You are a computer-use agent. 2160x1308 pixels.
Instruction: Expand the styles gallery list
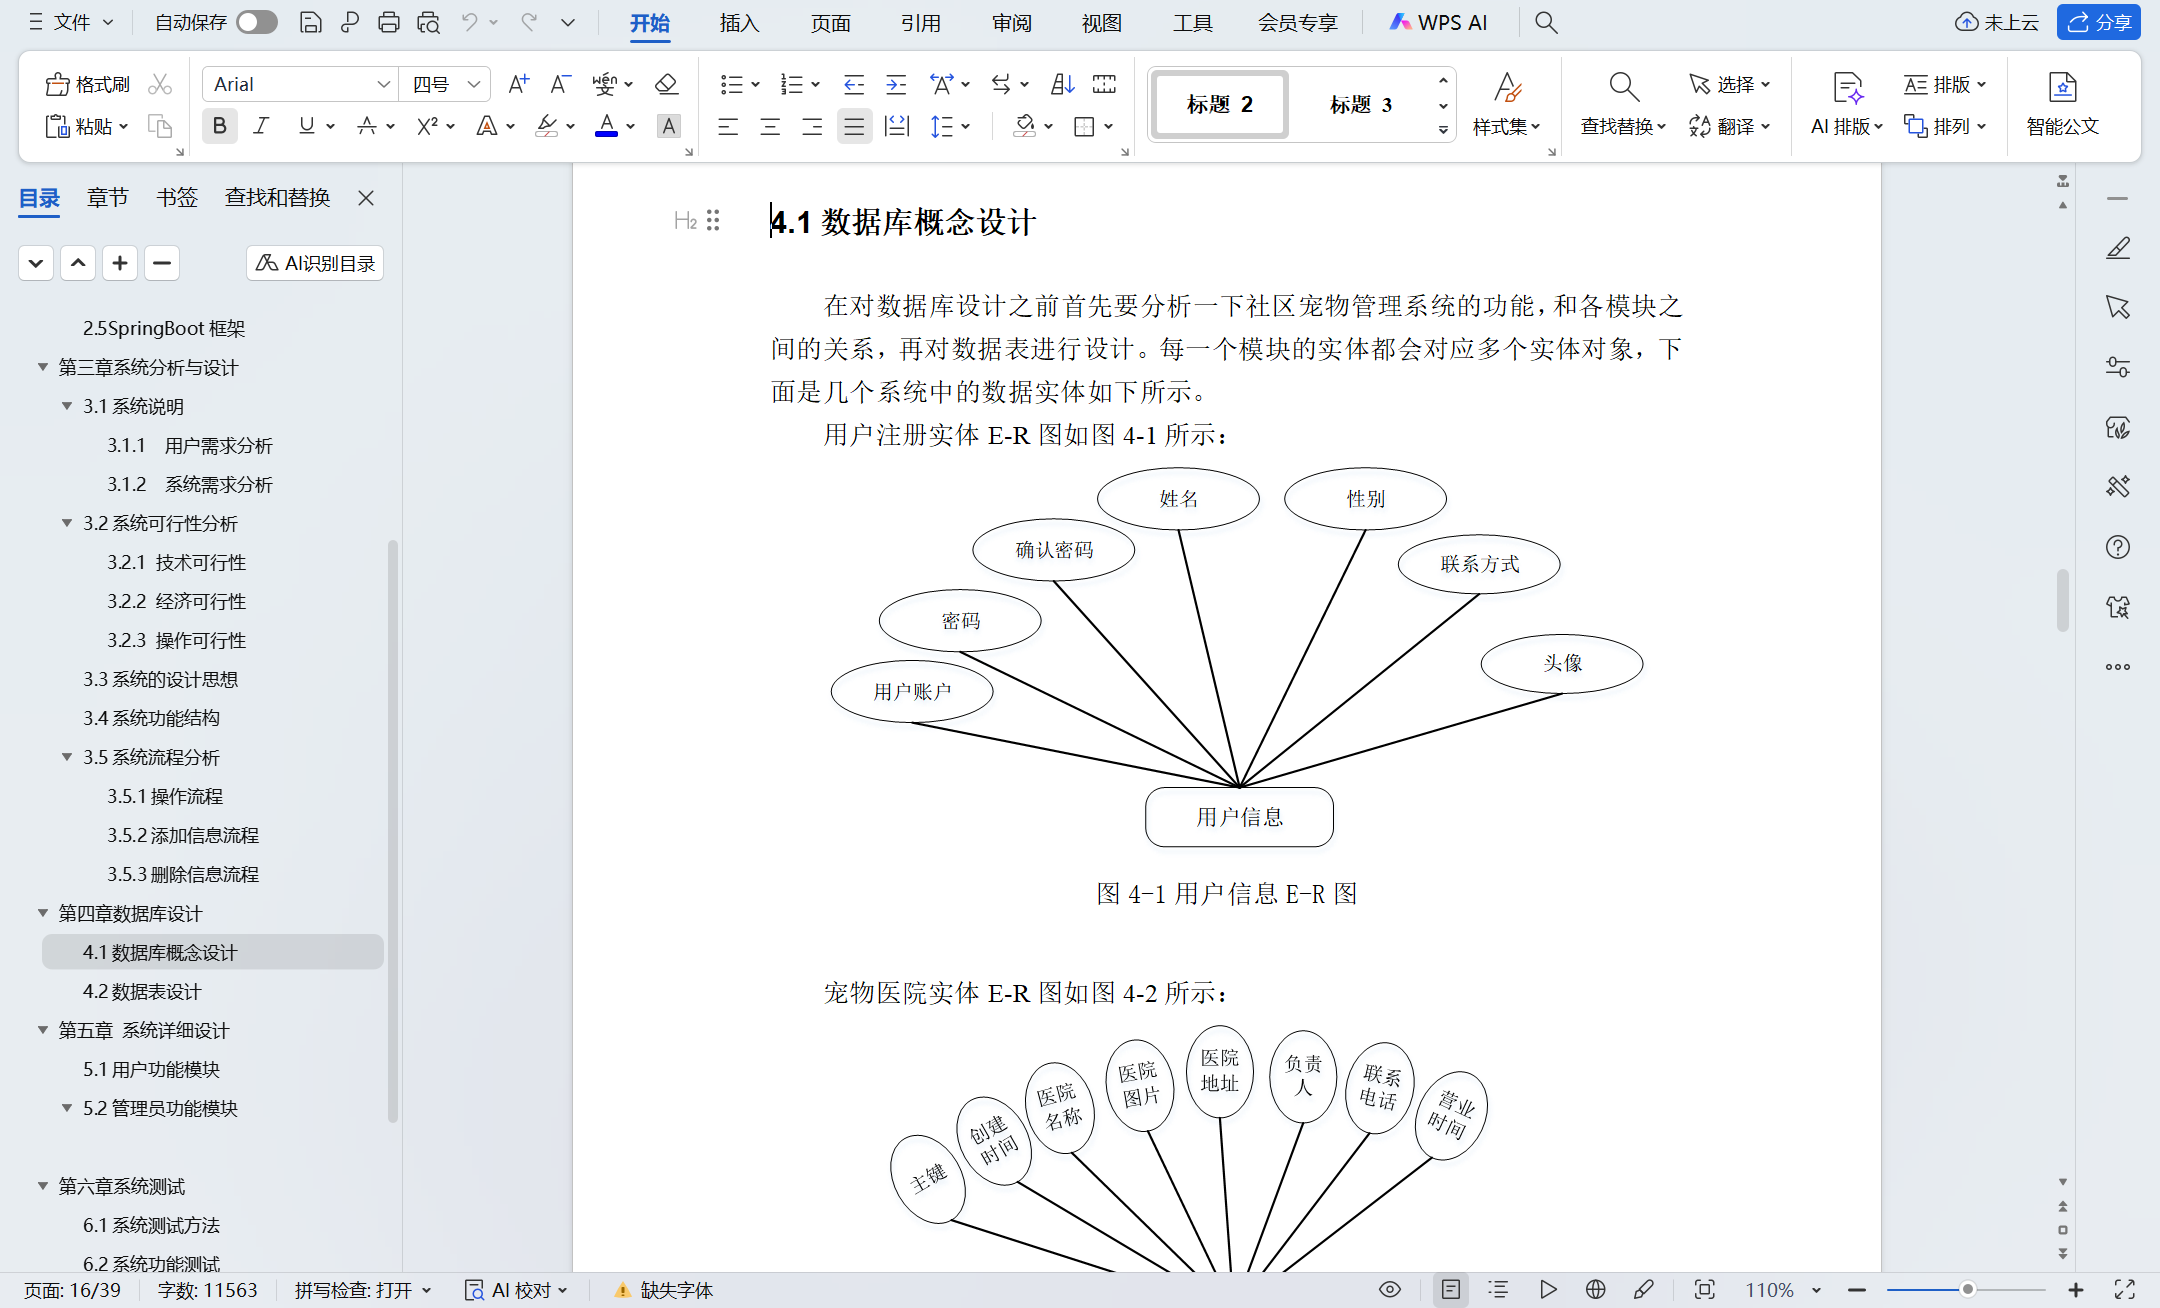1443,130
